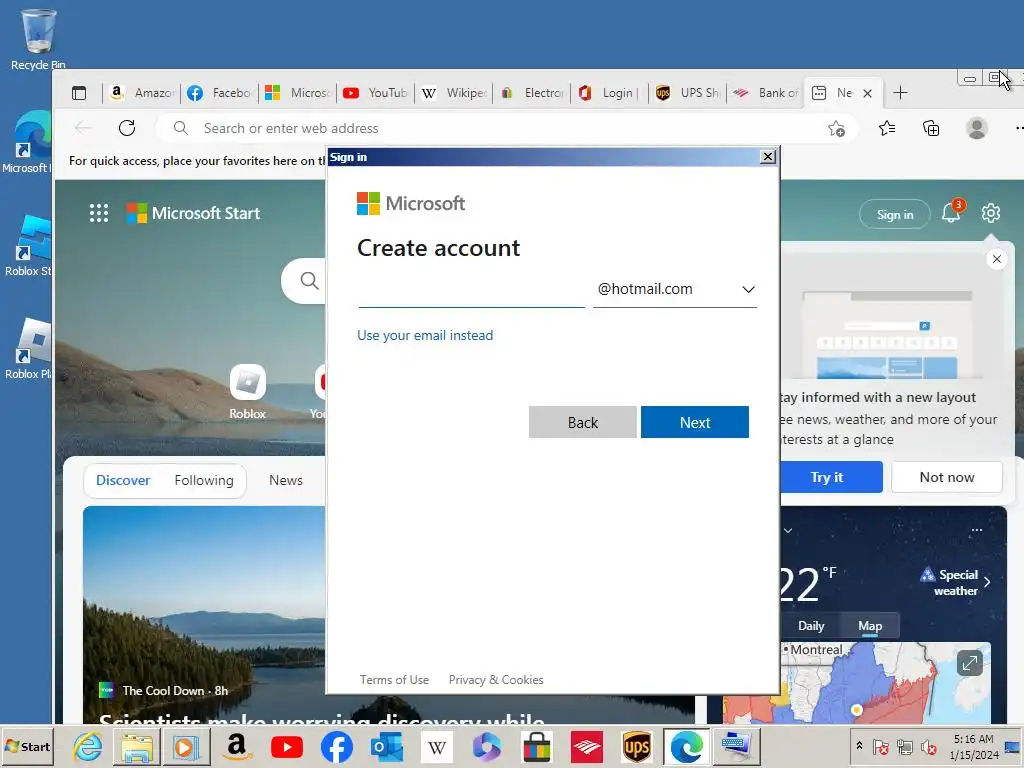
Task: Open The Cool Down news story image
Action: click(204, 614)
